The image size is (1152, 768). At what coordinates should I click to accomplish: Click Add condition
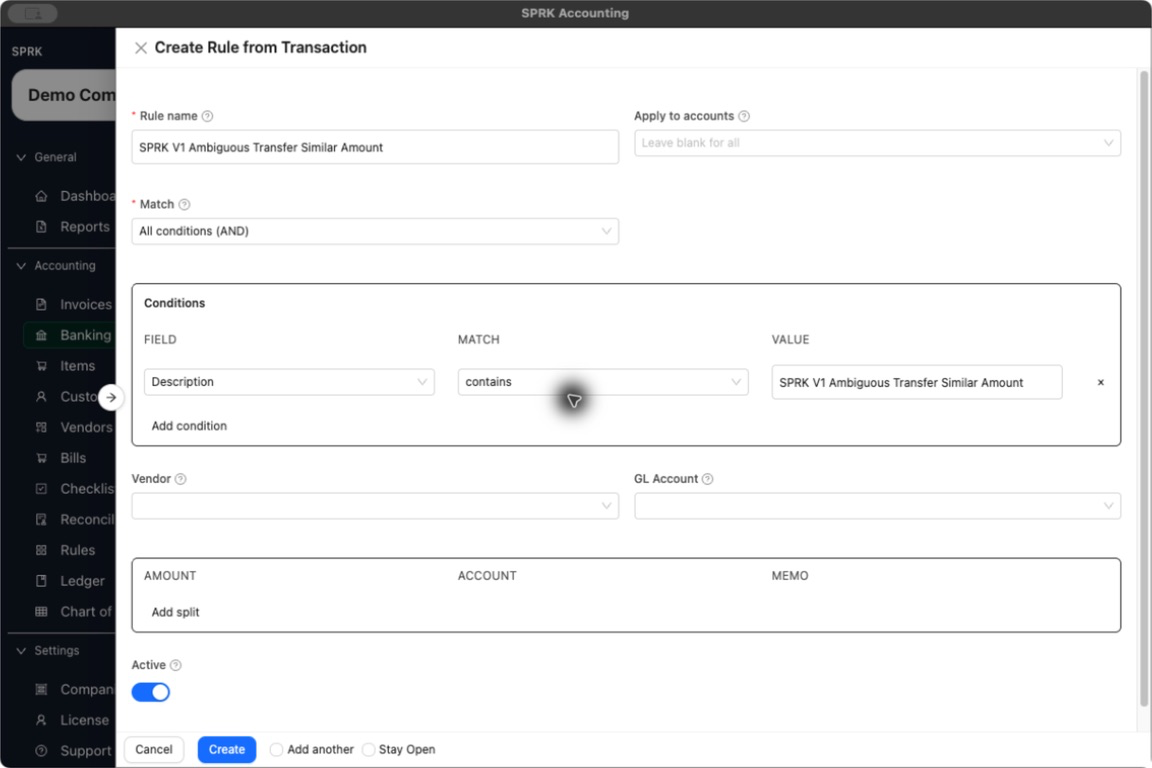click(190, 426)
